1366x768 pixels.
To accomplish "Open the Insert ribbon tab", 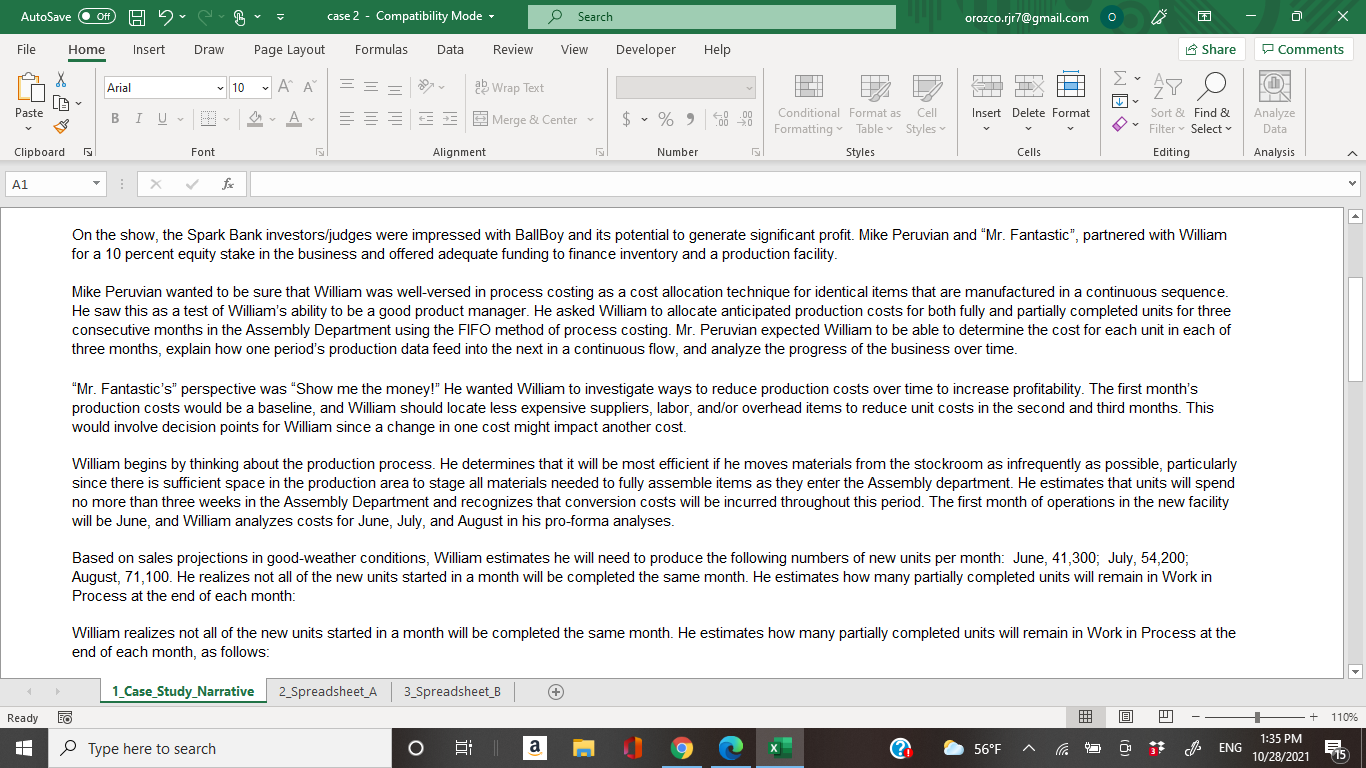I will [x=149, y=49].
